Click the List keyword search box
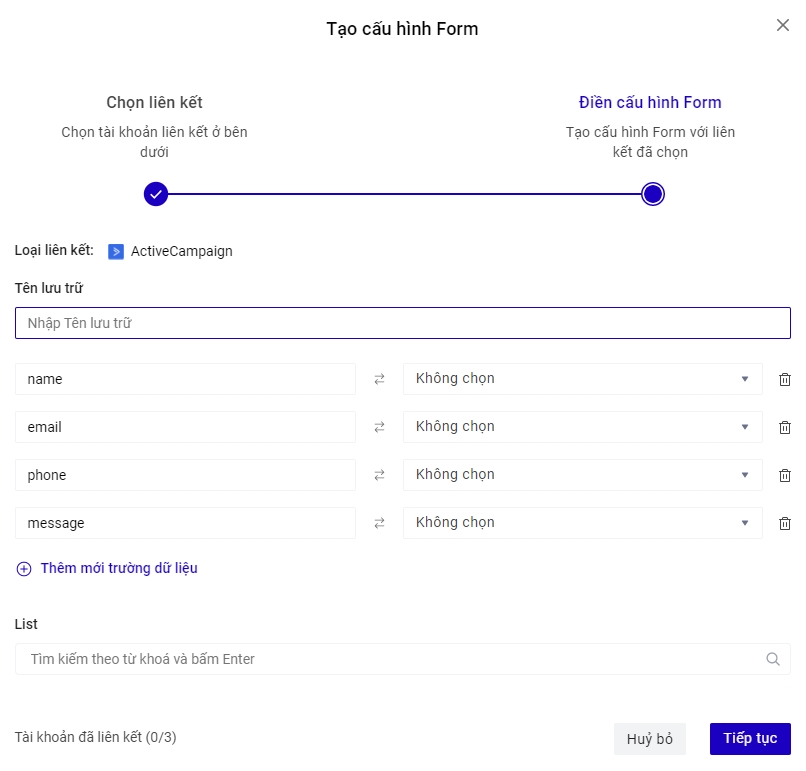806x771 pixels. 390,659
